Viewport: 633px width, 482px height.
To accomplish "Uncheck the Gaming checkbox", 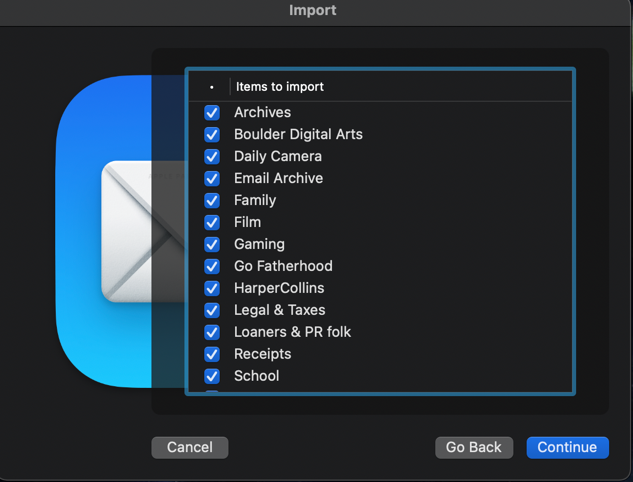I will coord(212,245).
